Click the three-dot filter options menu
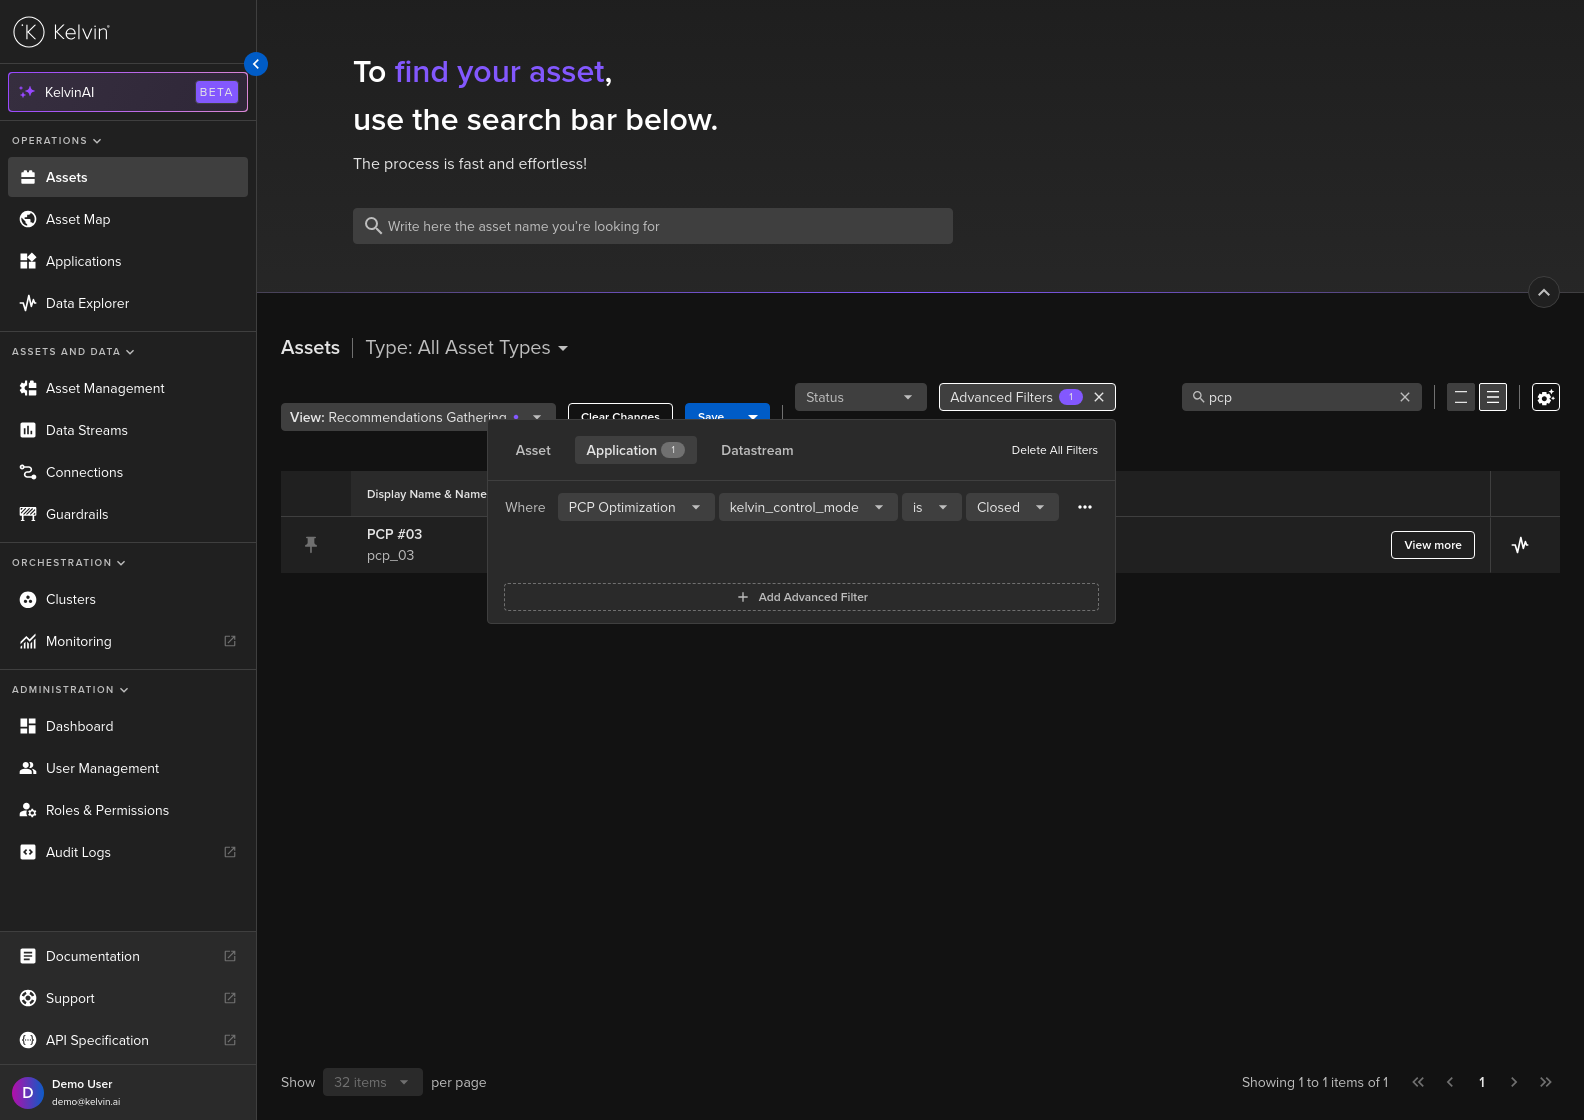Viewport: 1584px width, 1120px height. pos(1084,508)
